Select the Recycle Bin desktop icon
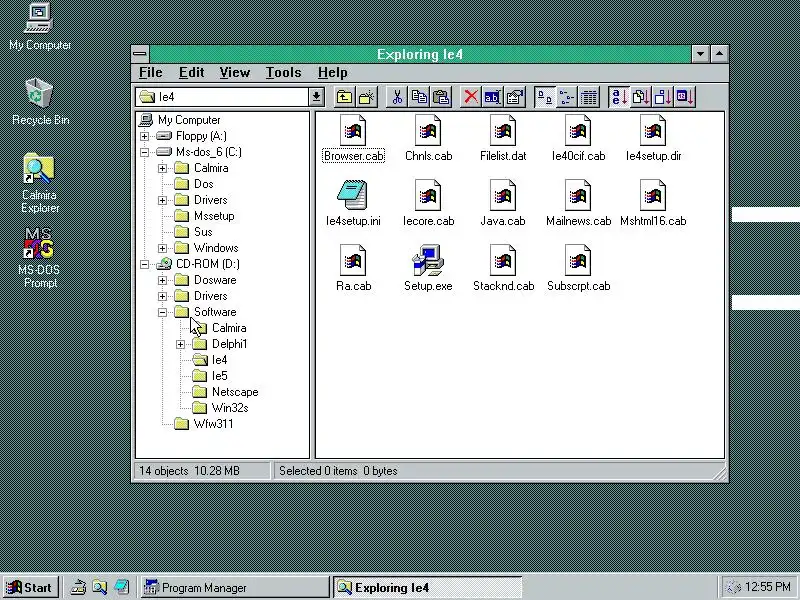Screen dimensions: 800x600 [40, 102]
